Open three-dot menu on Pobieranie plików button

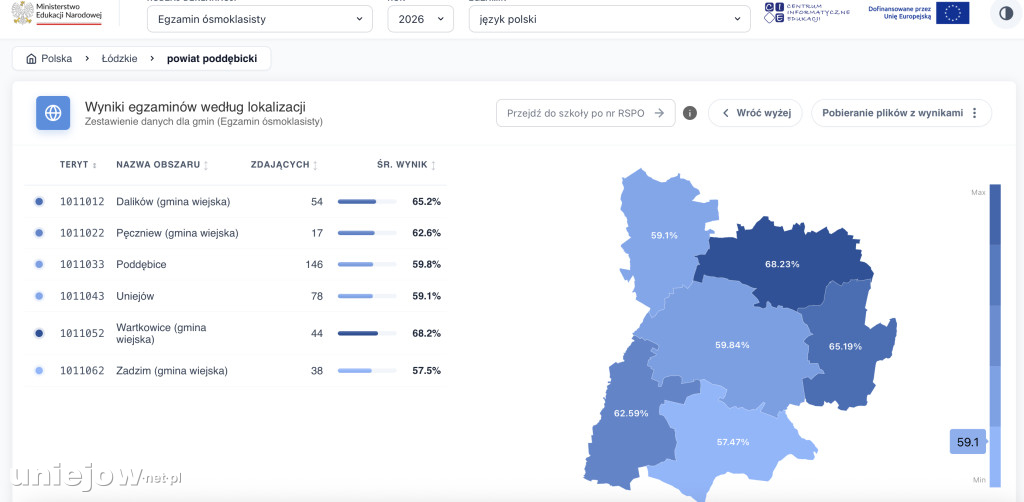[x=974, y=113]
